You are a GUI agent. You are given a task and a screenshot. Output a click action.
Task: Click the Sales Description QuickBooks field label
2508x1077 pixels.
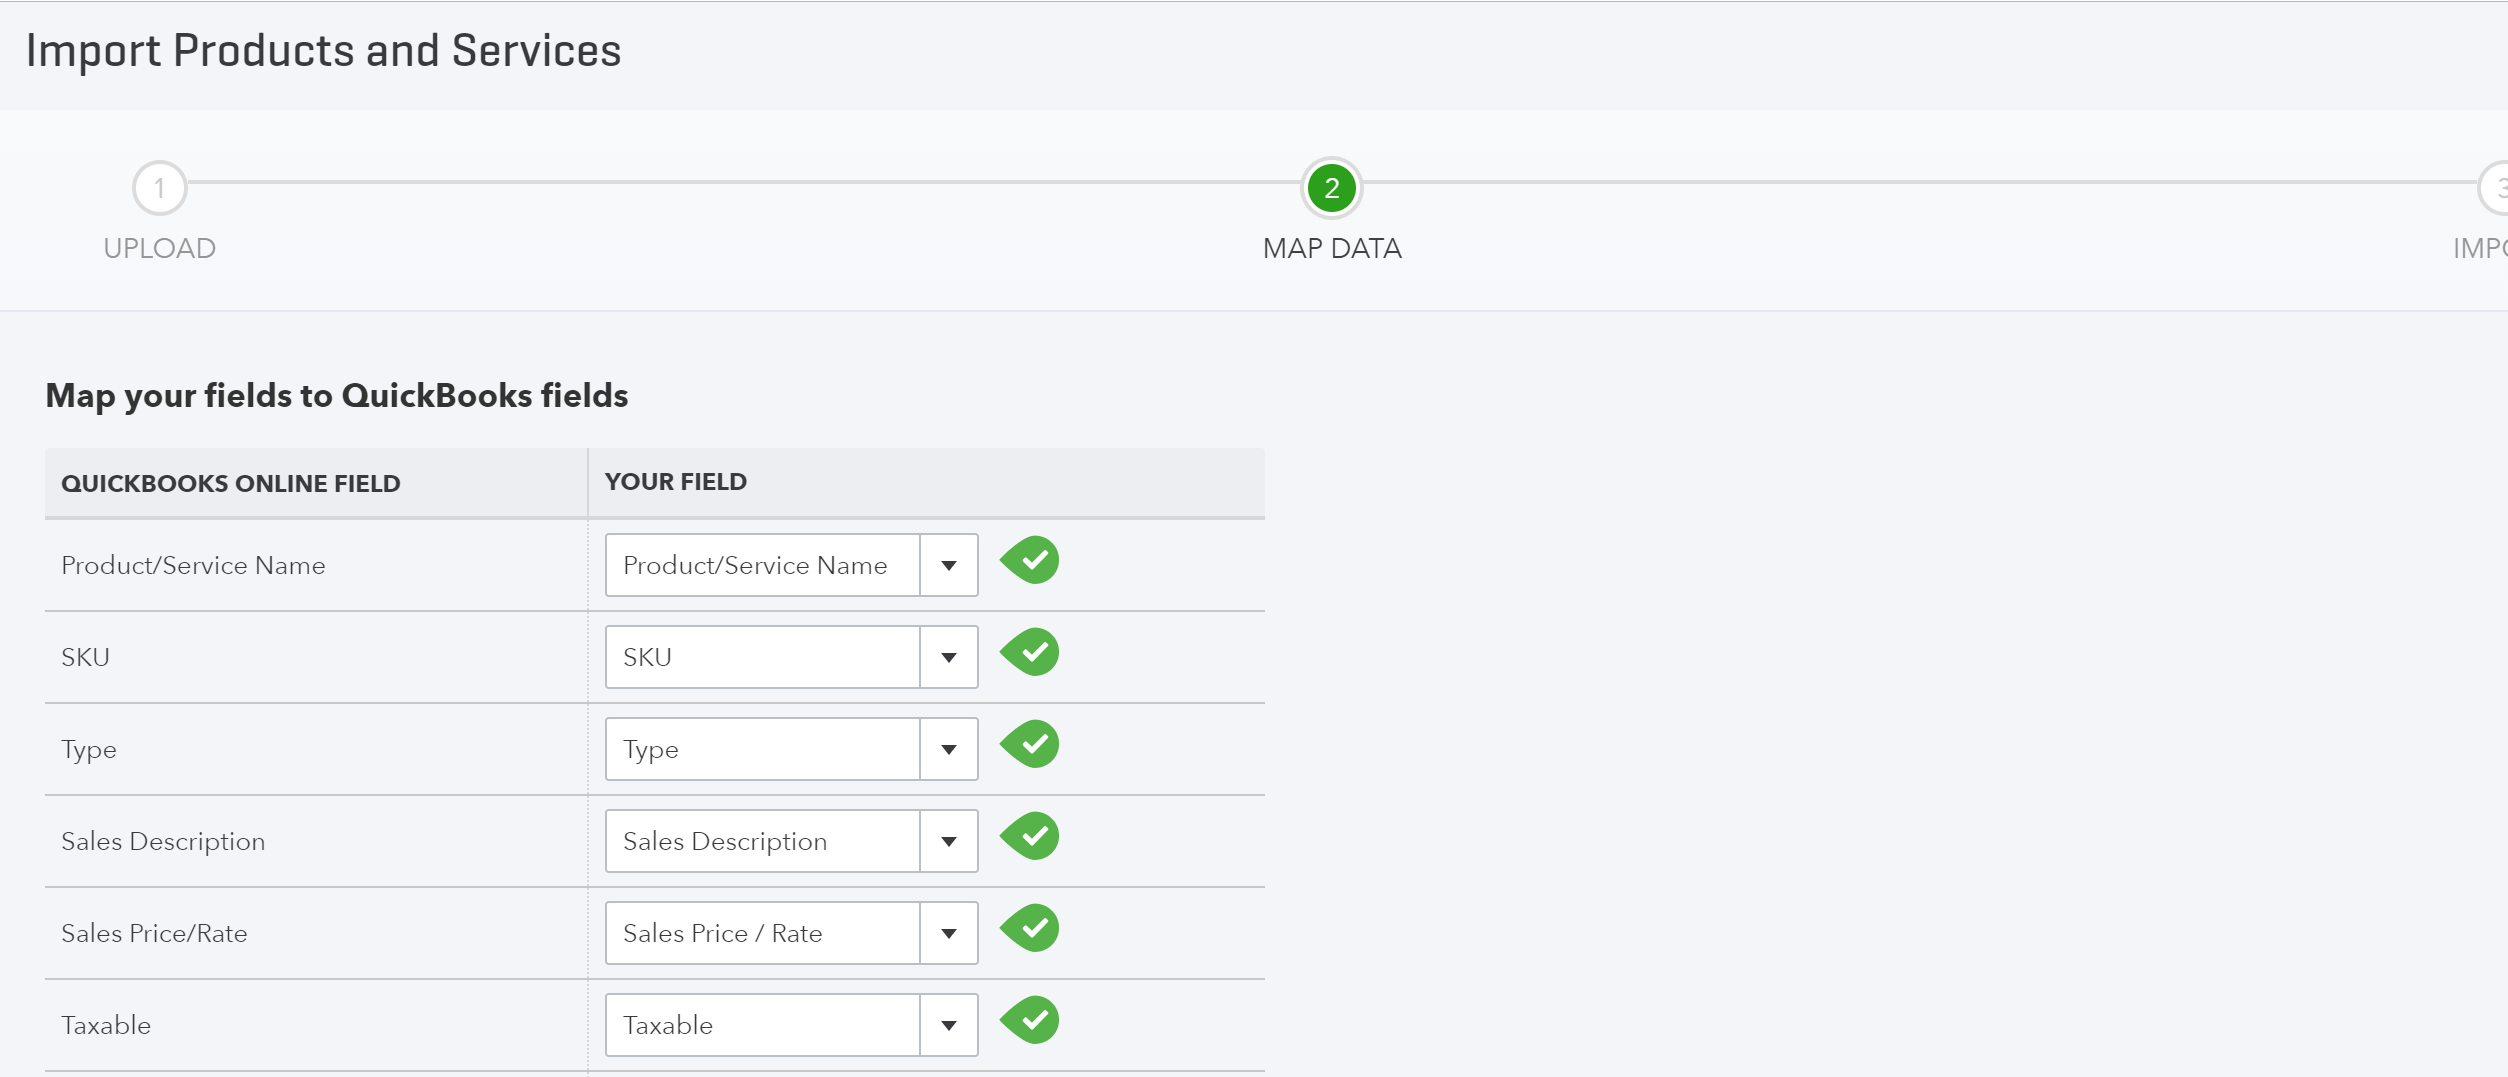(x=163, y=842)
